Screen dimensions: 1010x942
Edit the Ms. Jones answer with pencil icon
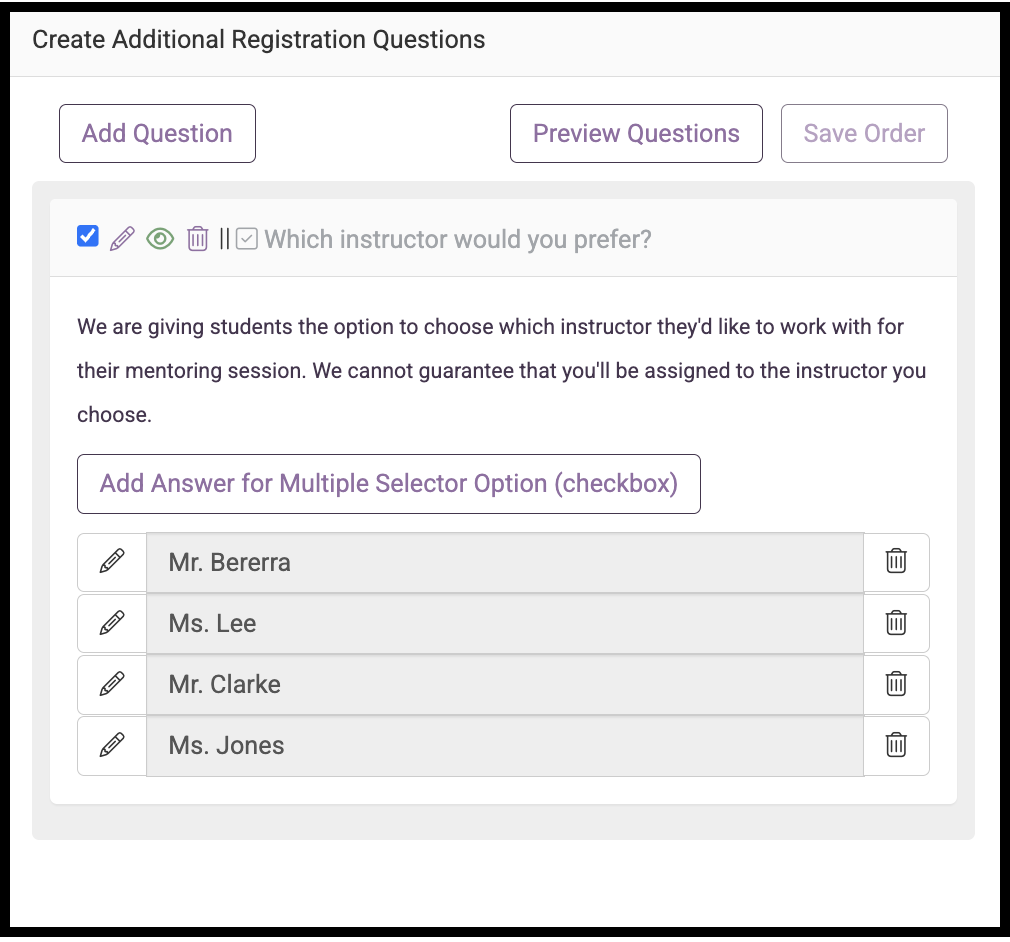tap(112, 745)
